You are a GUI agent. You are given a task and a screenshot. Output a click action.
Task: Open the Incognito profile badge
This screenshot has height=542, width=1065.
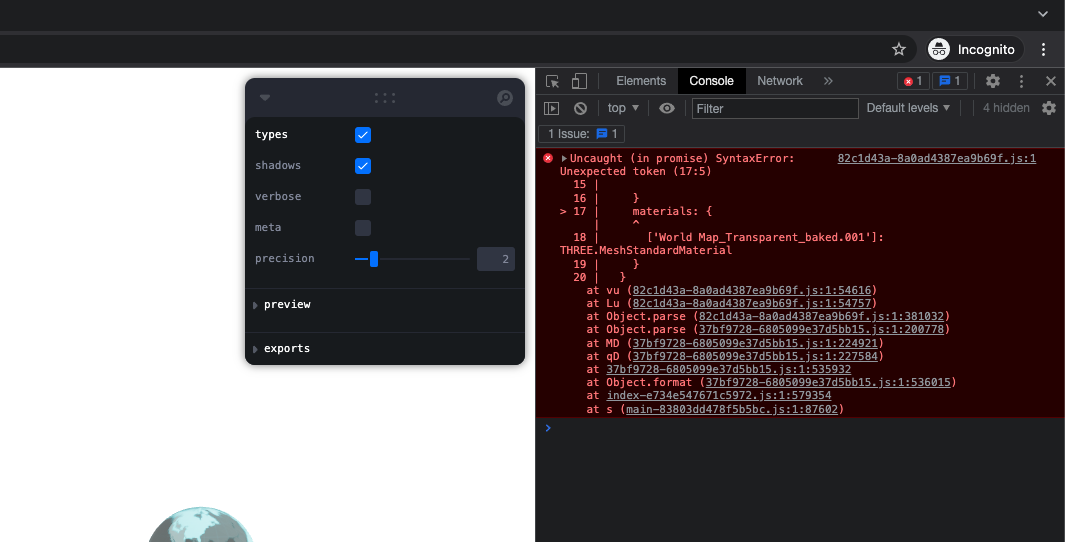pyautogui.click(x=975, y=49)
